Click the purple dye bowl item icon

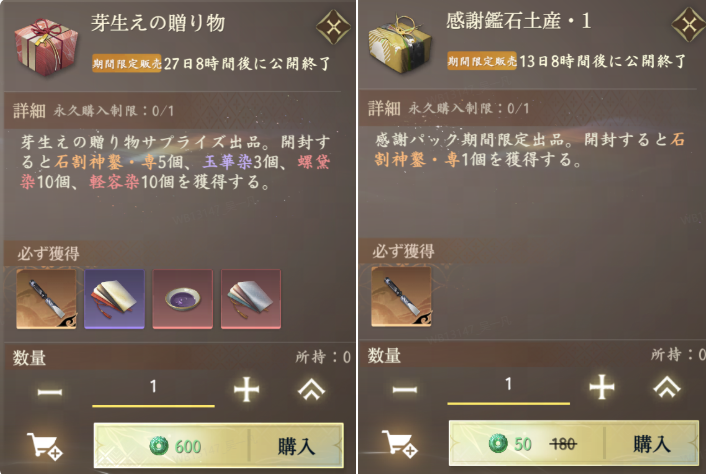182,299
